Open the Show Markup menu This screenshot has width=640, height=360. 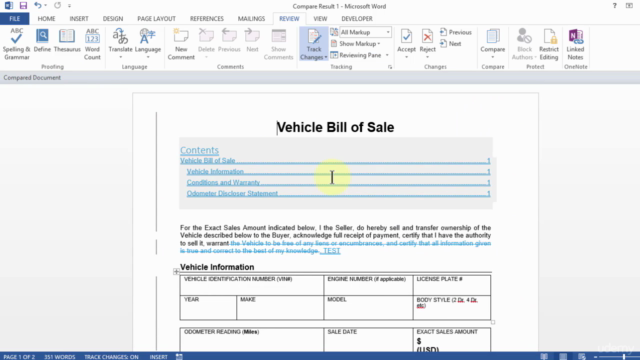coord(356,44)
